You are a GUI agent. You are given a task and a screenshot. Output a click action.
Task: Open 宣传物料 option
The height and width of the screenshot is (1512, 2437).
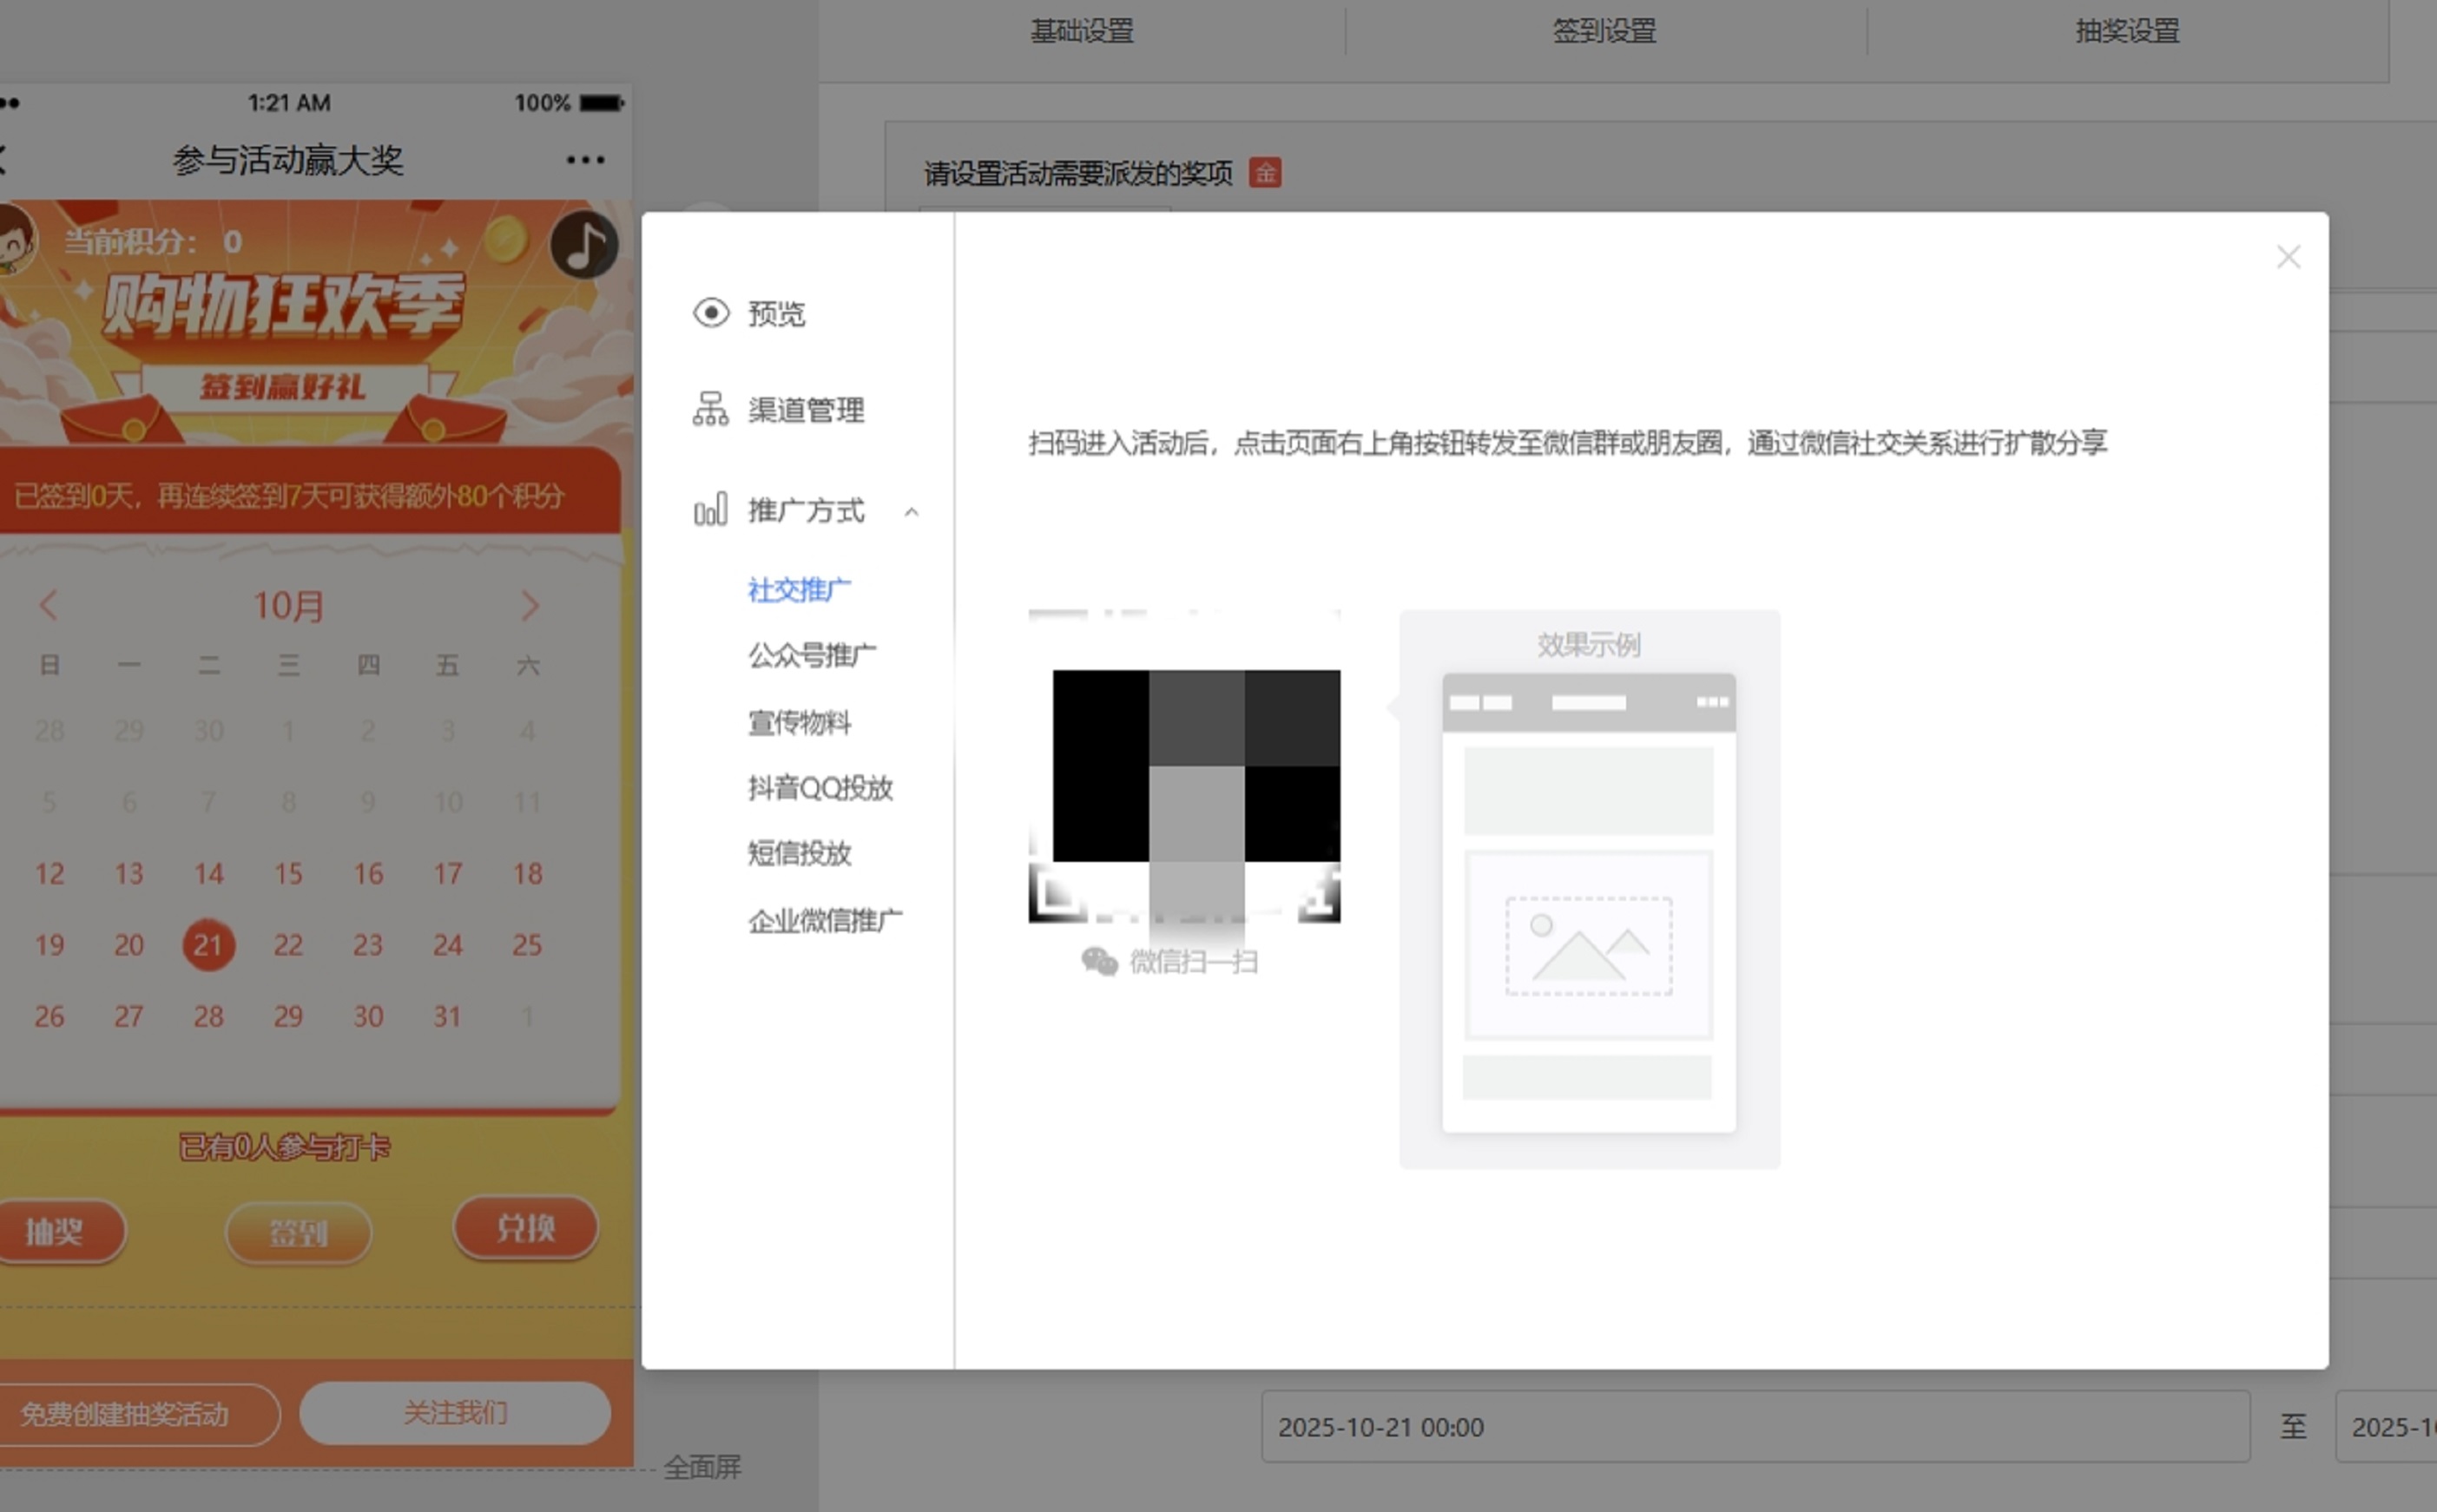point(799,722)
